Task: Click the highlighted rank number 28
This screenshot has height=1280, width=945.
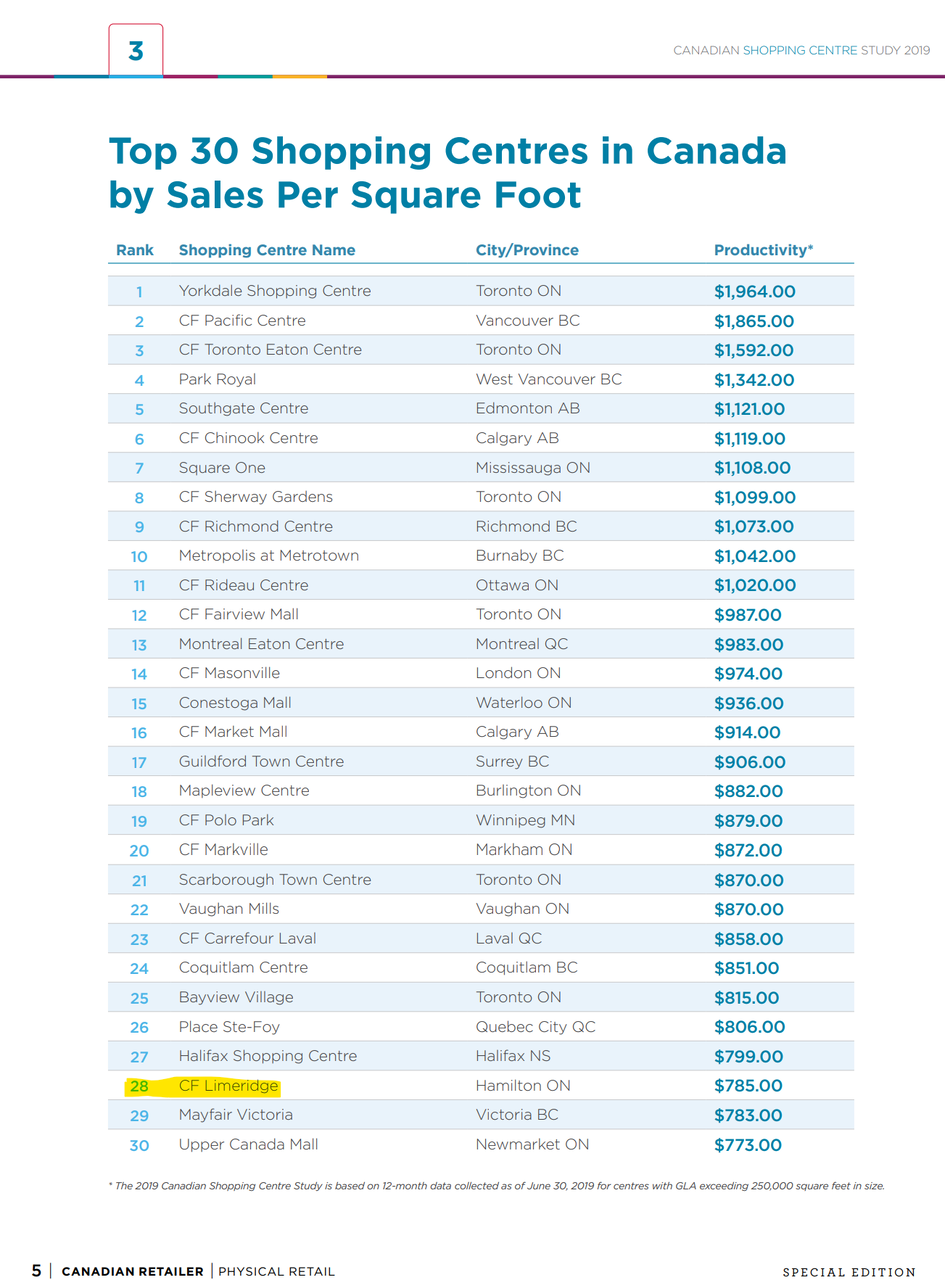Action: point(139,1086)
